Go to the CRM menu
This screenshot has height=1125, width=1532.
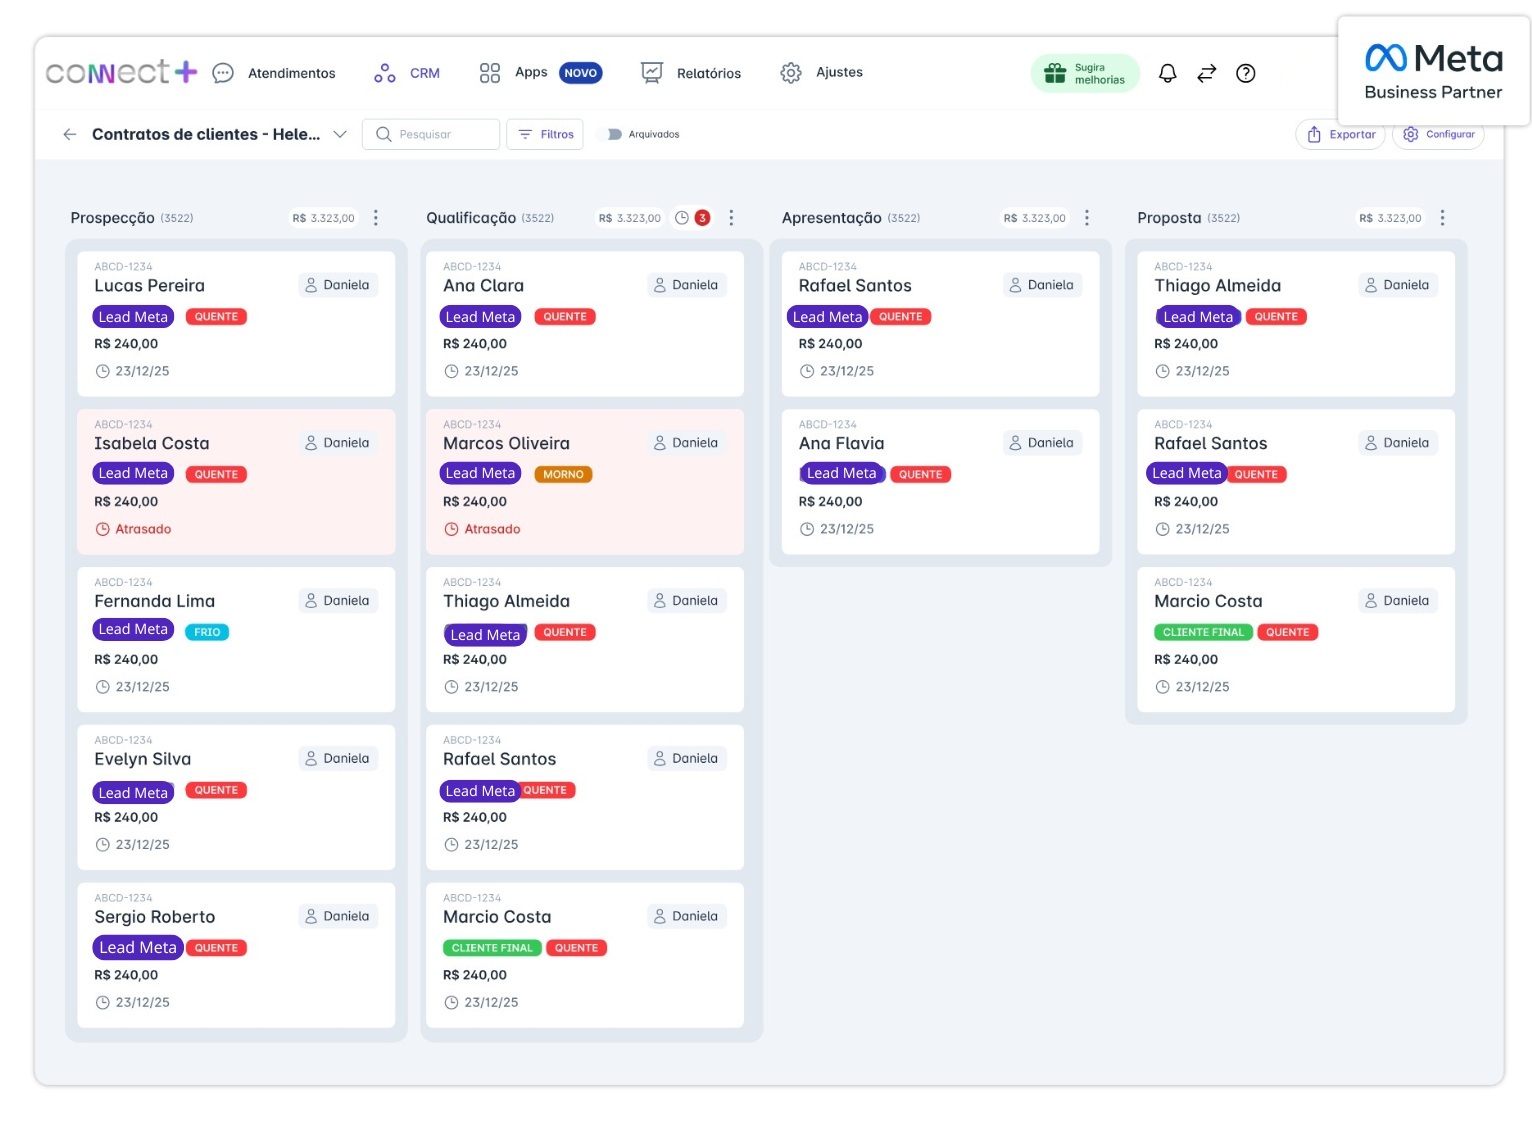(x=408, y=73)
